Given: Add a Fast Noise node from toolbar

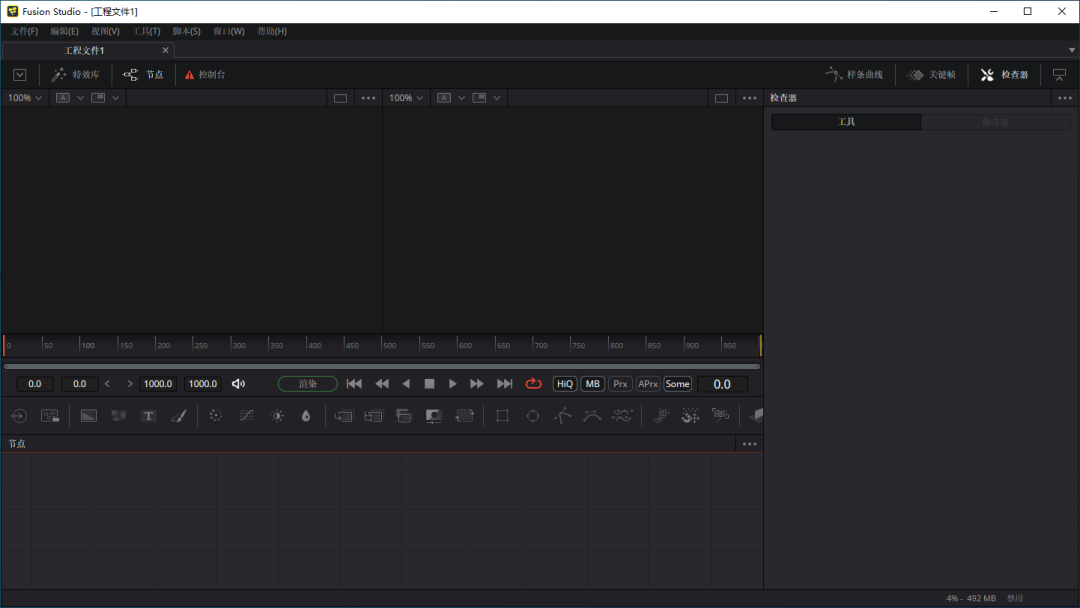Looking at the screenshot, I should [x=118, y=416].
